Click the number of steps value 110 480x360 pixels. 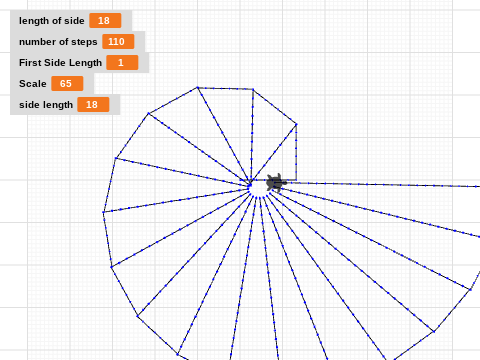(118, 42)
